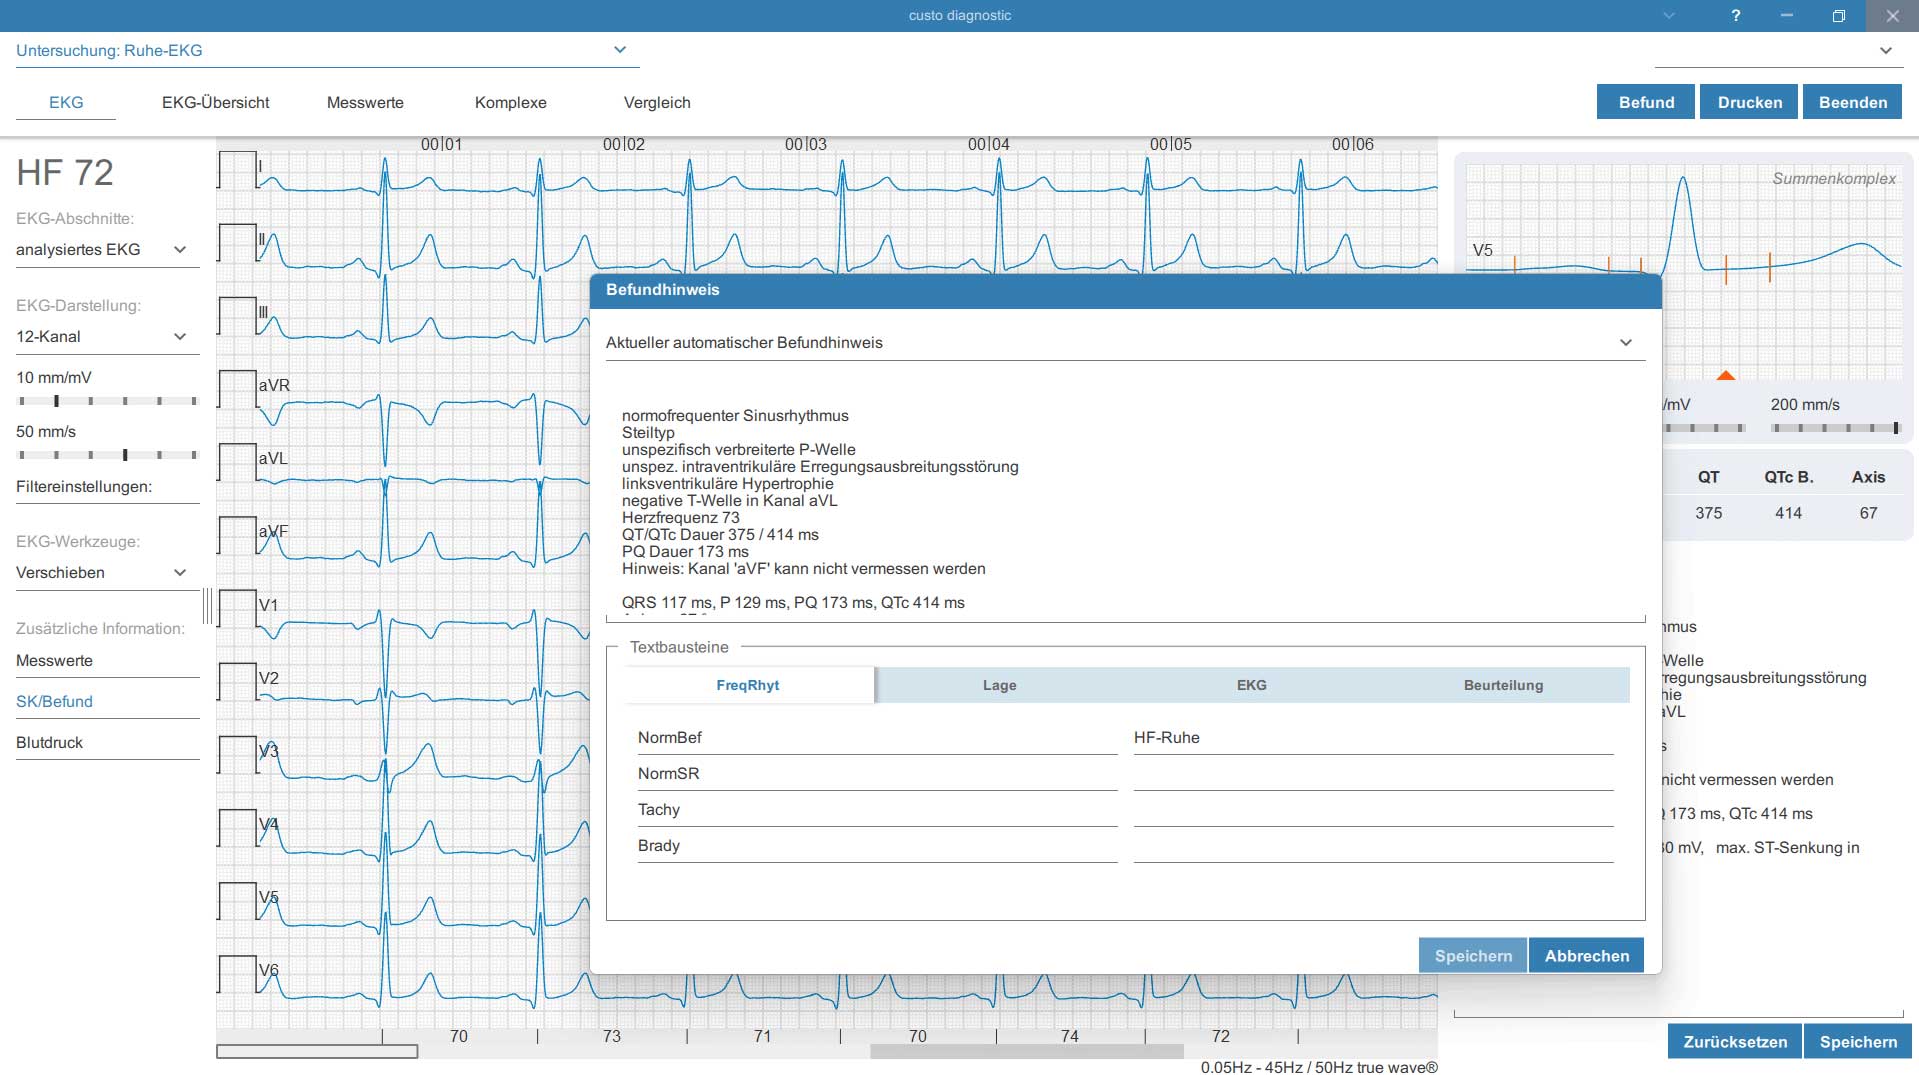
Task: Open the Komplexe tab
Action: point(511,102)
